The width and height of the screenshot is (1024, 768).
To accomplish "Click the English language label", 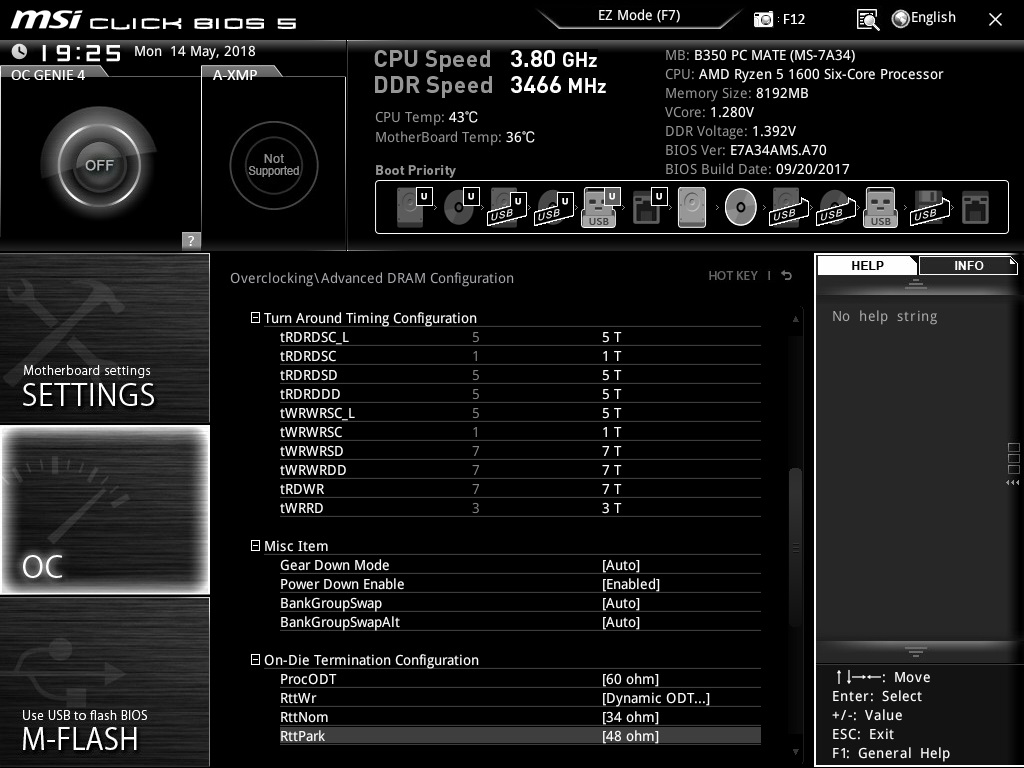I will 933,18.
